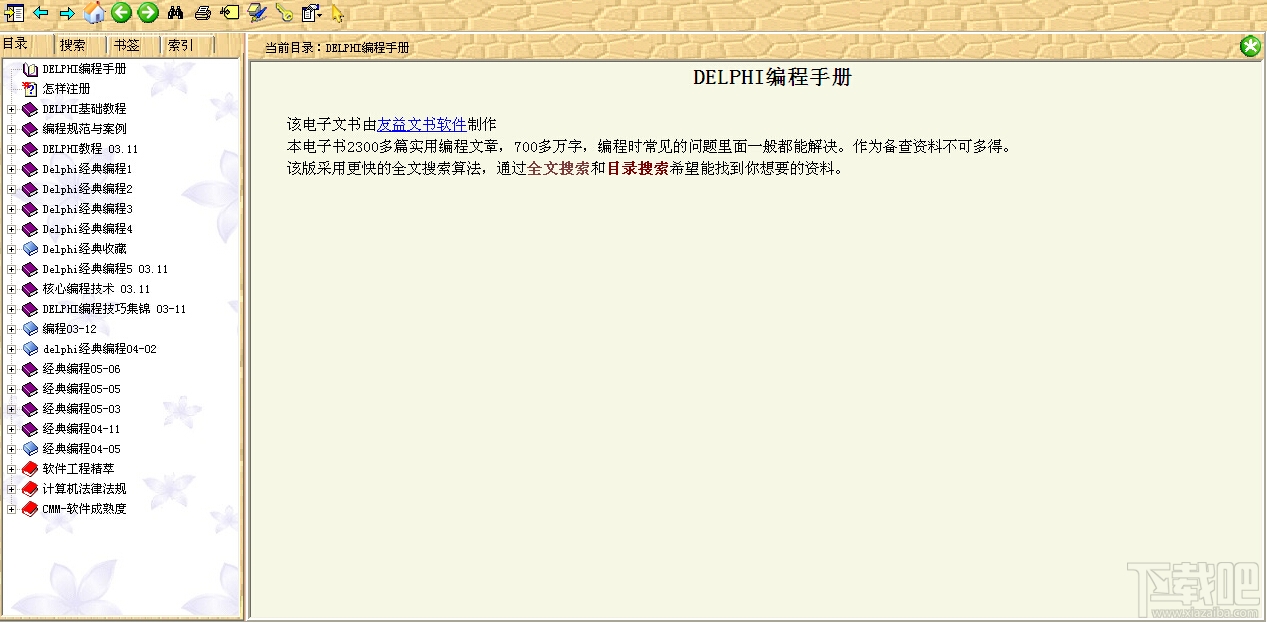Viewport: 1267px width, 623px height.
Task: Open the notes pen icon in toolbar
Action: [x=257, y=13]
